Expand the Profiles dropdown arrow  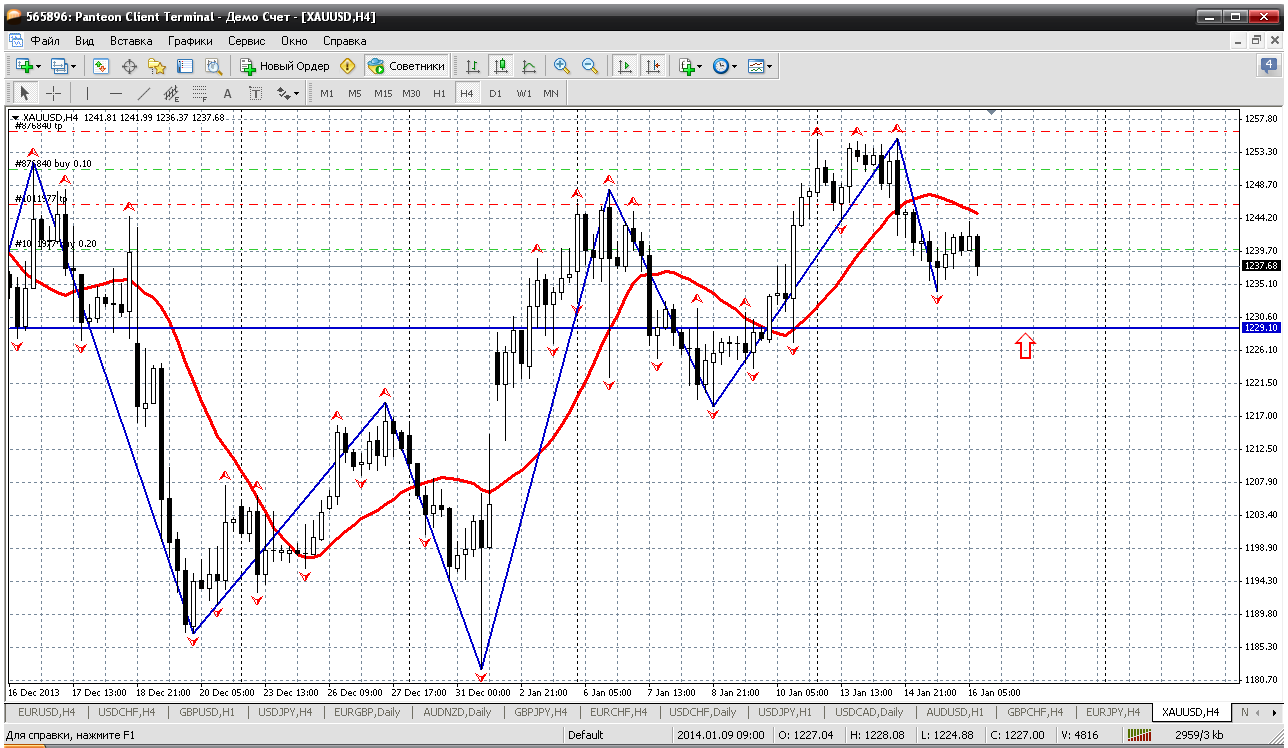point(74,67)
